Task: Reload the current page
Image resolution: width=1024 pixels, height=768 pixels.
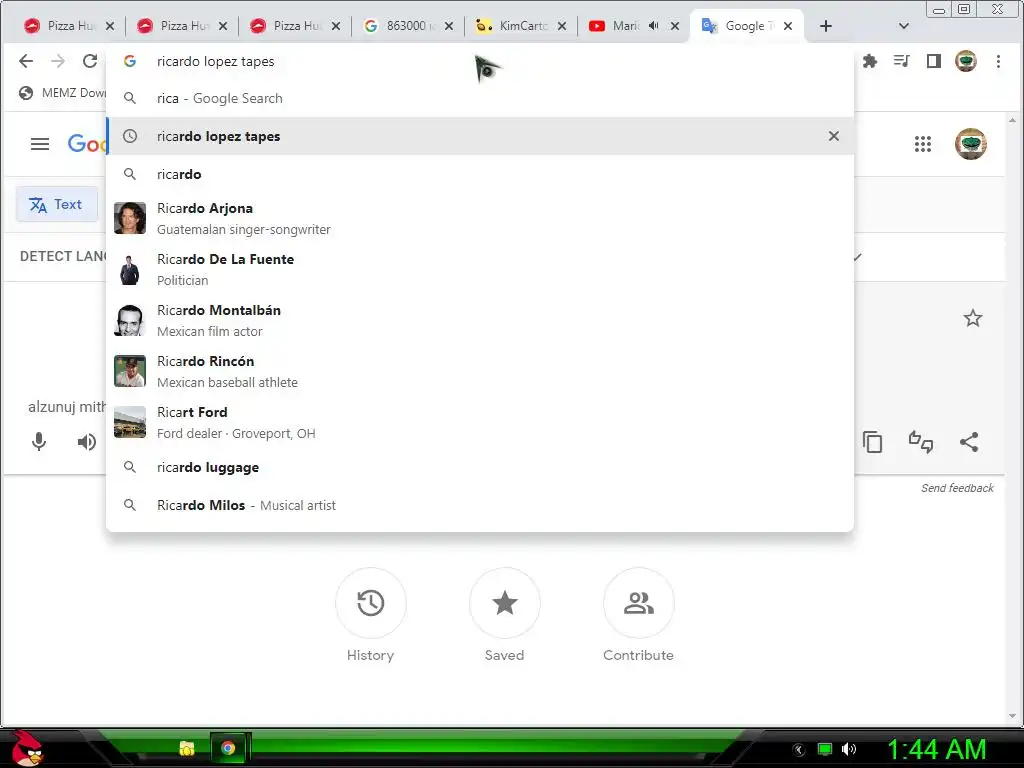Action: point(90,61)
